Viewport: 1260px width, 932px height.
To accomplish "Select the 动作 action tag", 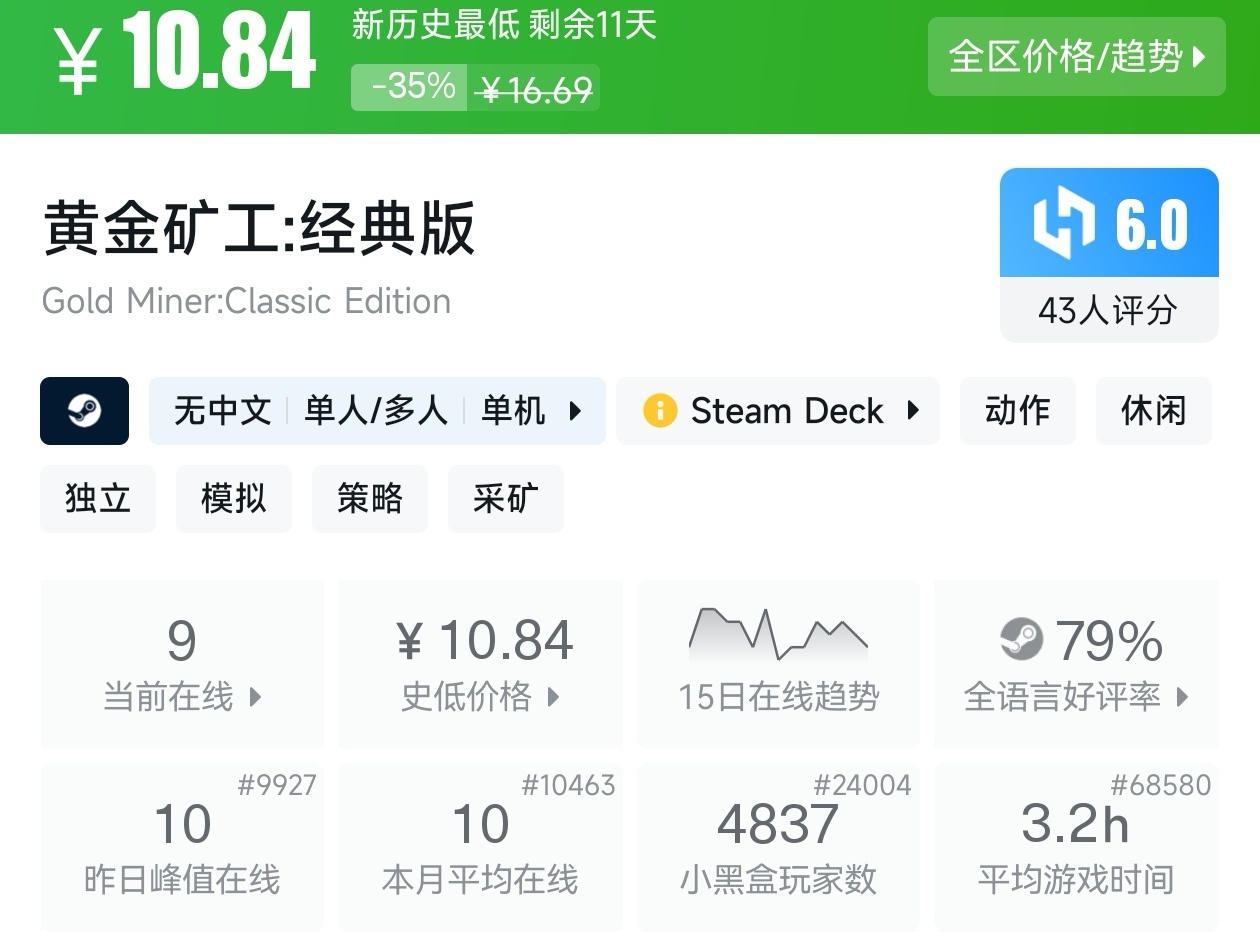I will (x=1017, y=411).
